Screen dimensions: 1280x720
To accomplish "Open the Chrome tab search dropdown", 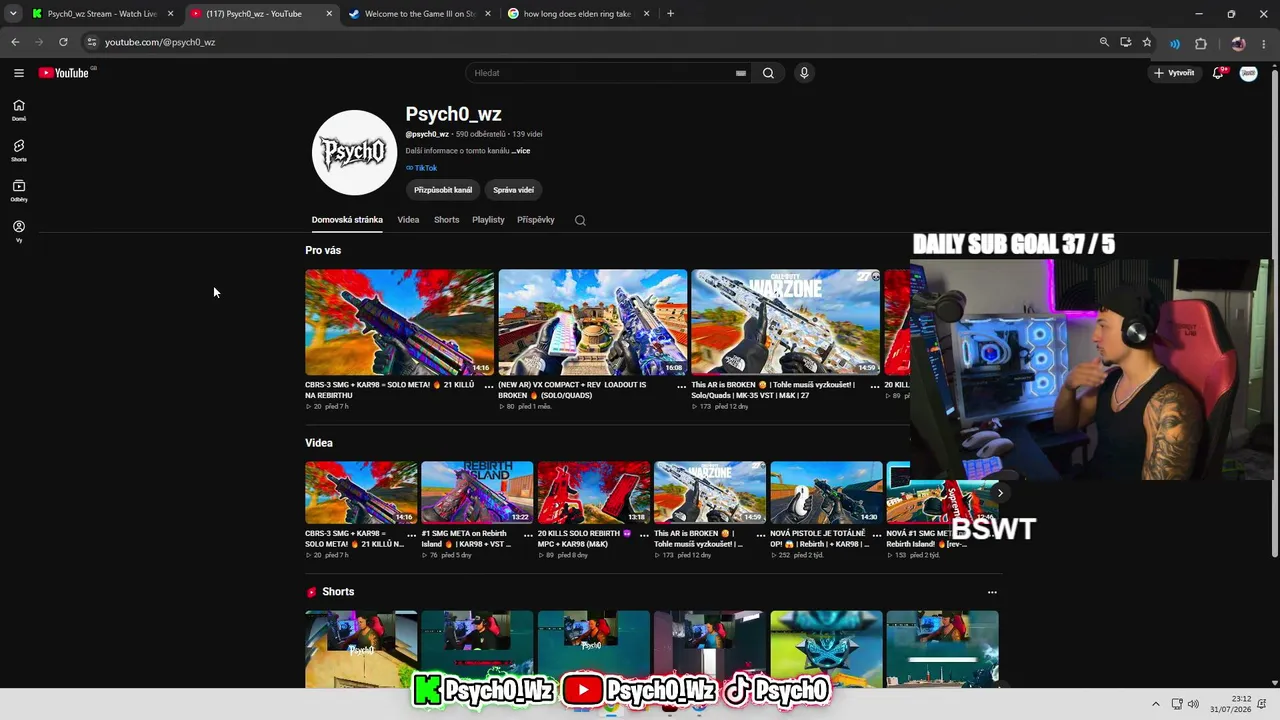I will pos(13,14).
